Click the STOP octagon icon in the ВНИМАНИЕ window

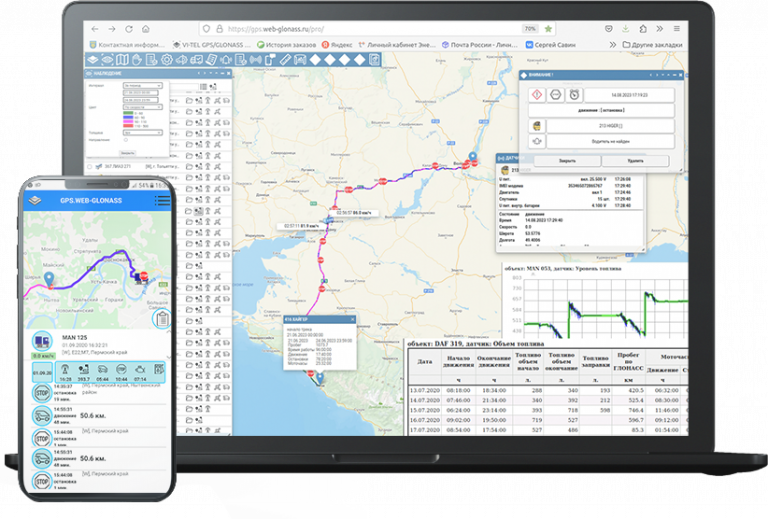555,94
